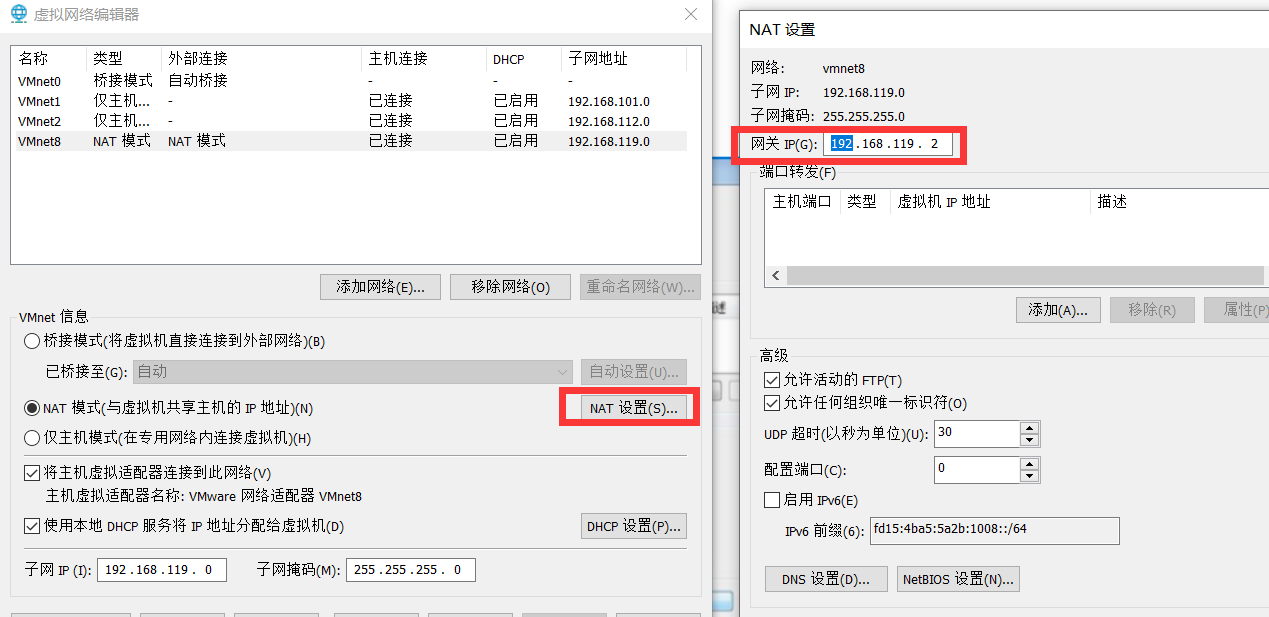Select the 仅主机模式 radio button
1269x617 pixels.
(31, 437)
